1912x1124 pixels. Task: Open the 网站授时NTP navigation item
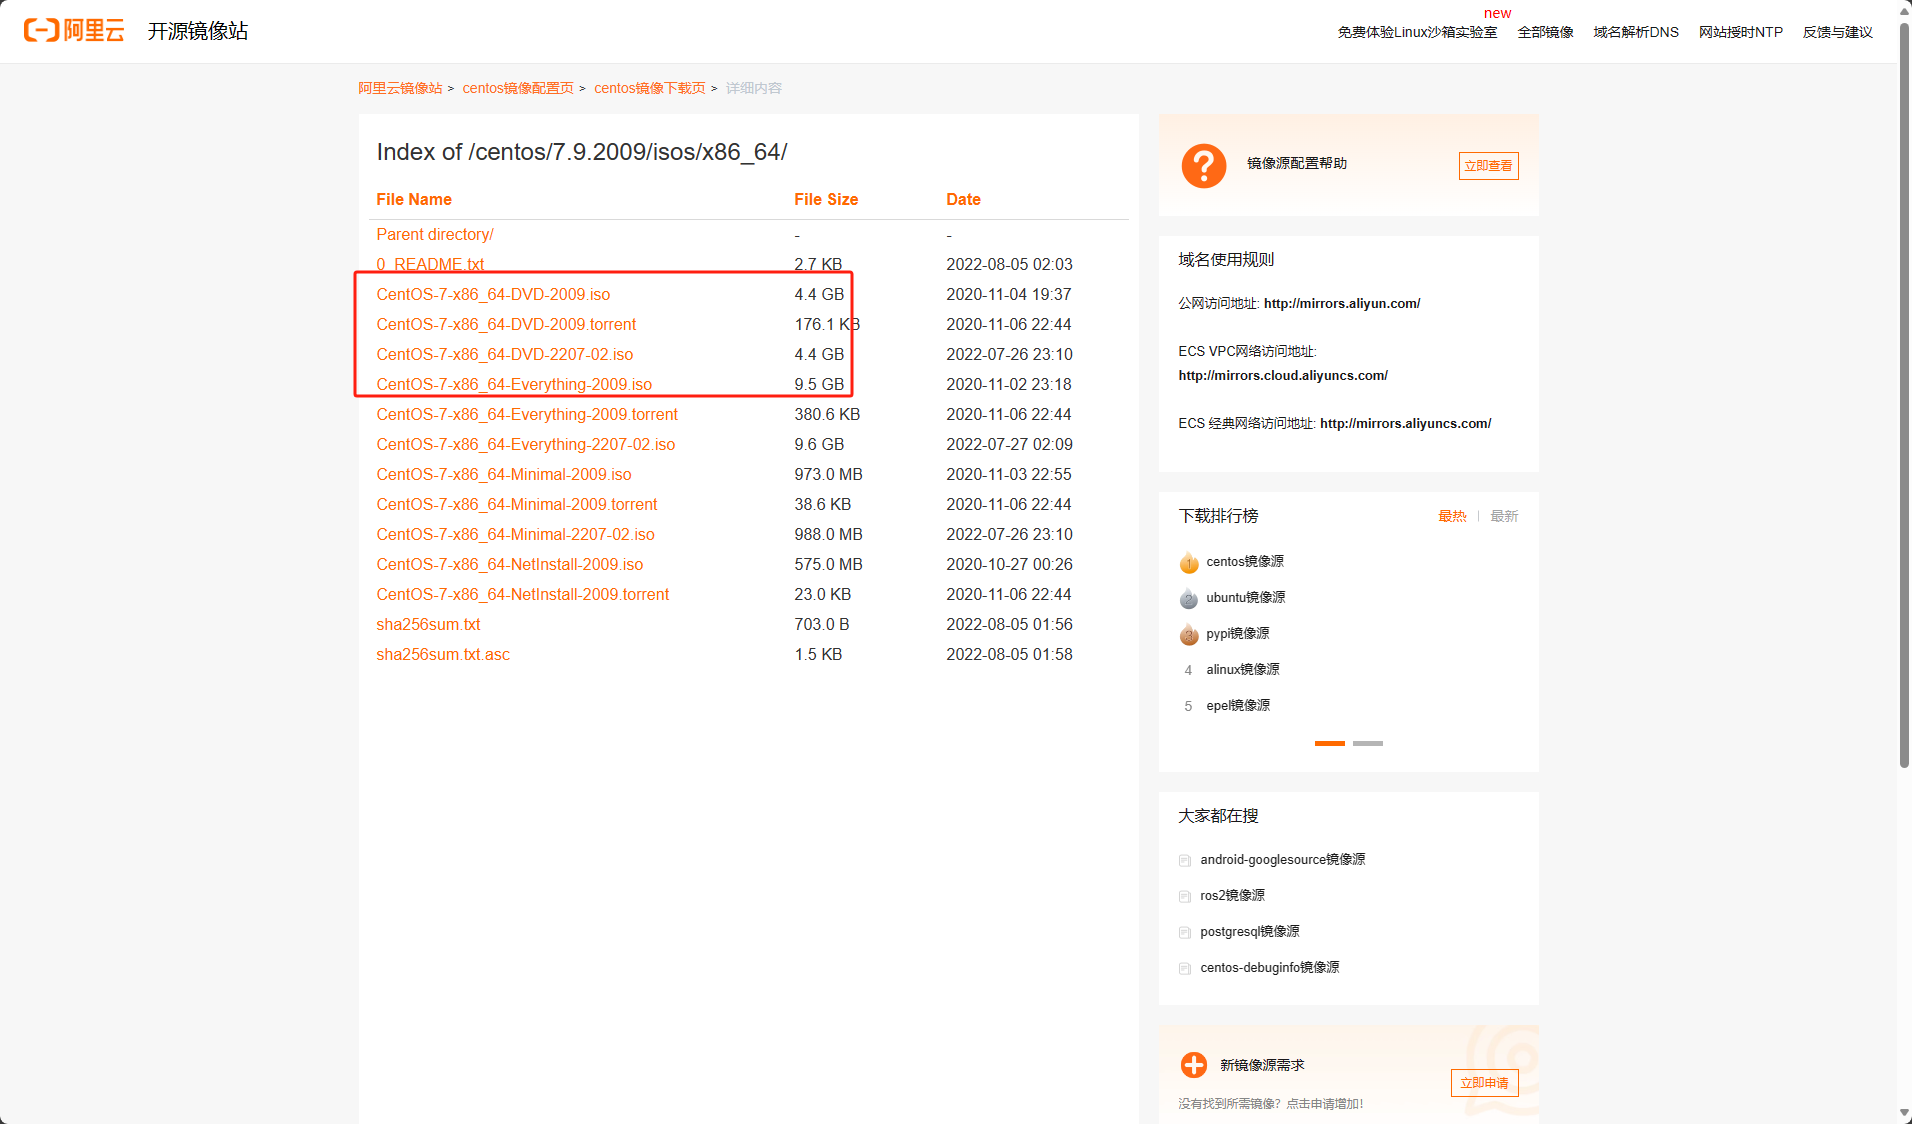point(1741,32)
